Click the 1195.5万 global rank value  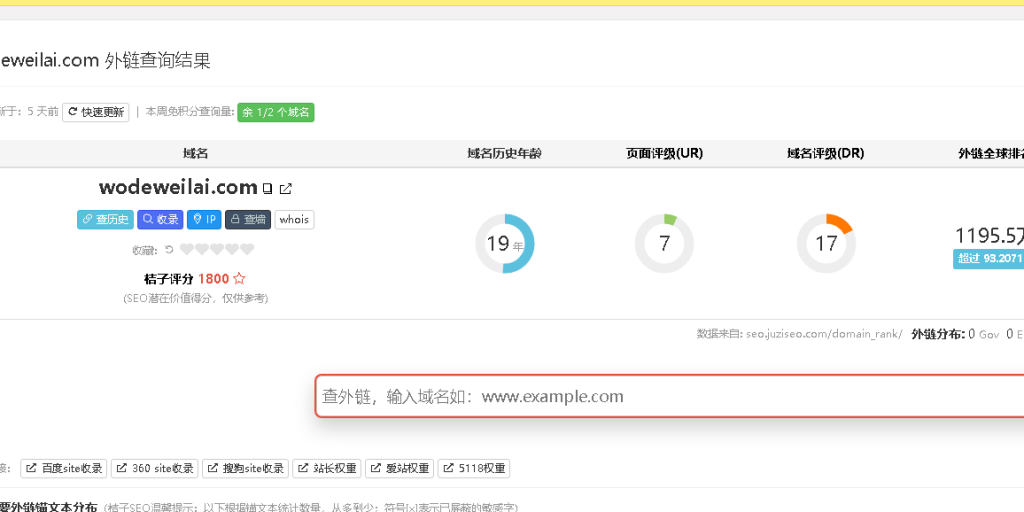[x=989, y=236]
